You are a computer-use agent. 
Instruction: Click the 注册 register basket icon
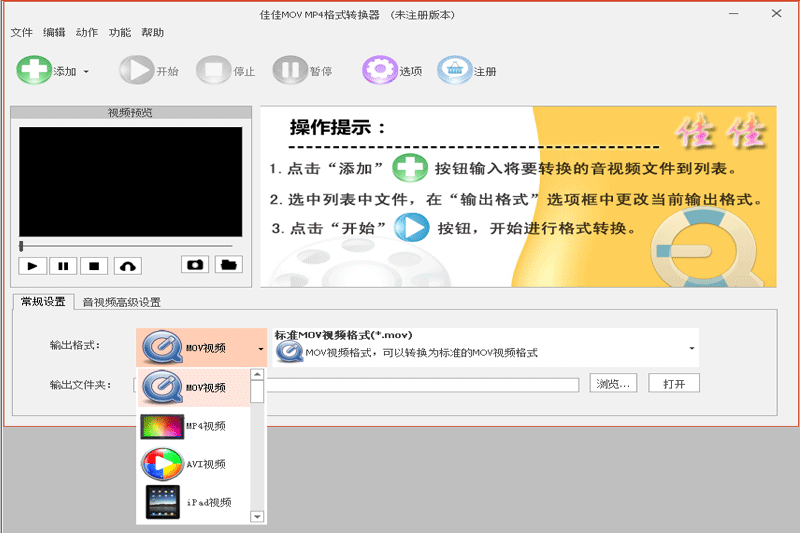(x=455, y=70)
